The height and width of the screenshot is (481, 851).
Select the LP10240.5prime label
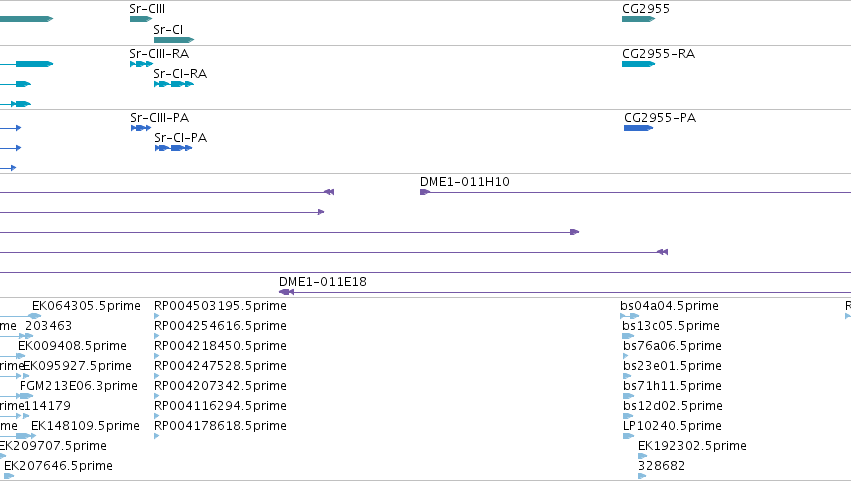click(x=672, y=426)
